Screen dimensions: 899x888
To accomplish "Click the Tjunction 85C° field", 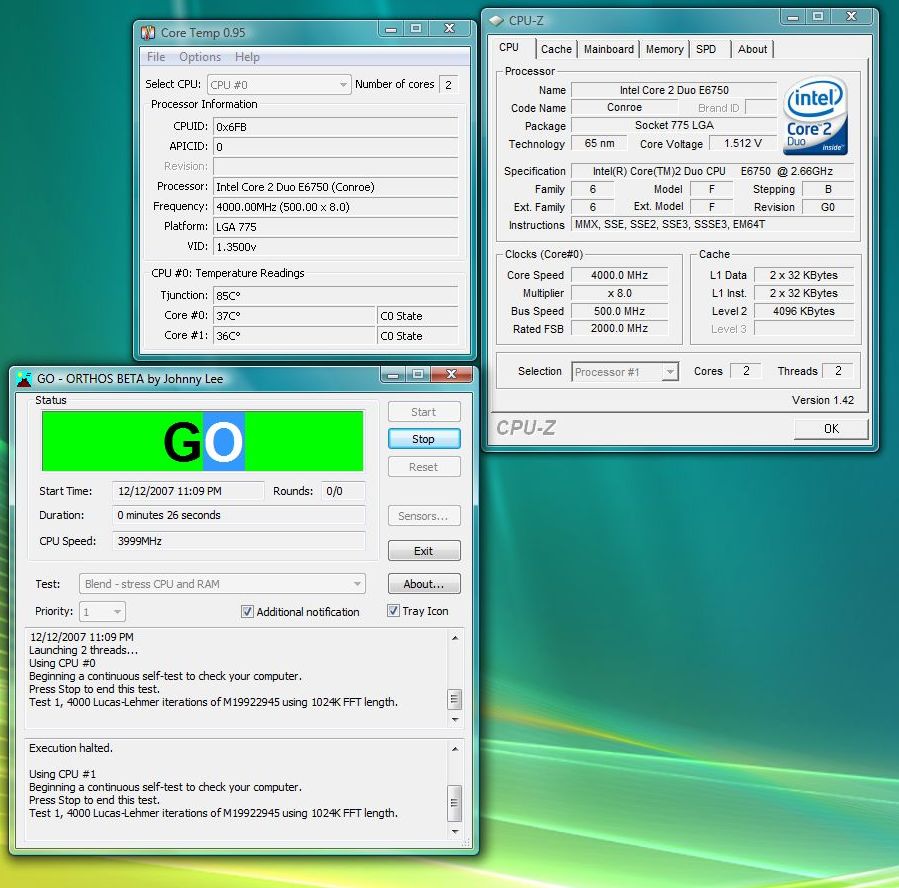I will tap(335, 296).
